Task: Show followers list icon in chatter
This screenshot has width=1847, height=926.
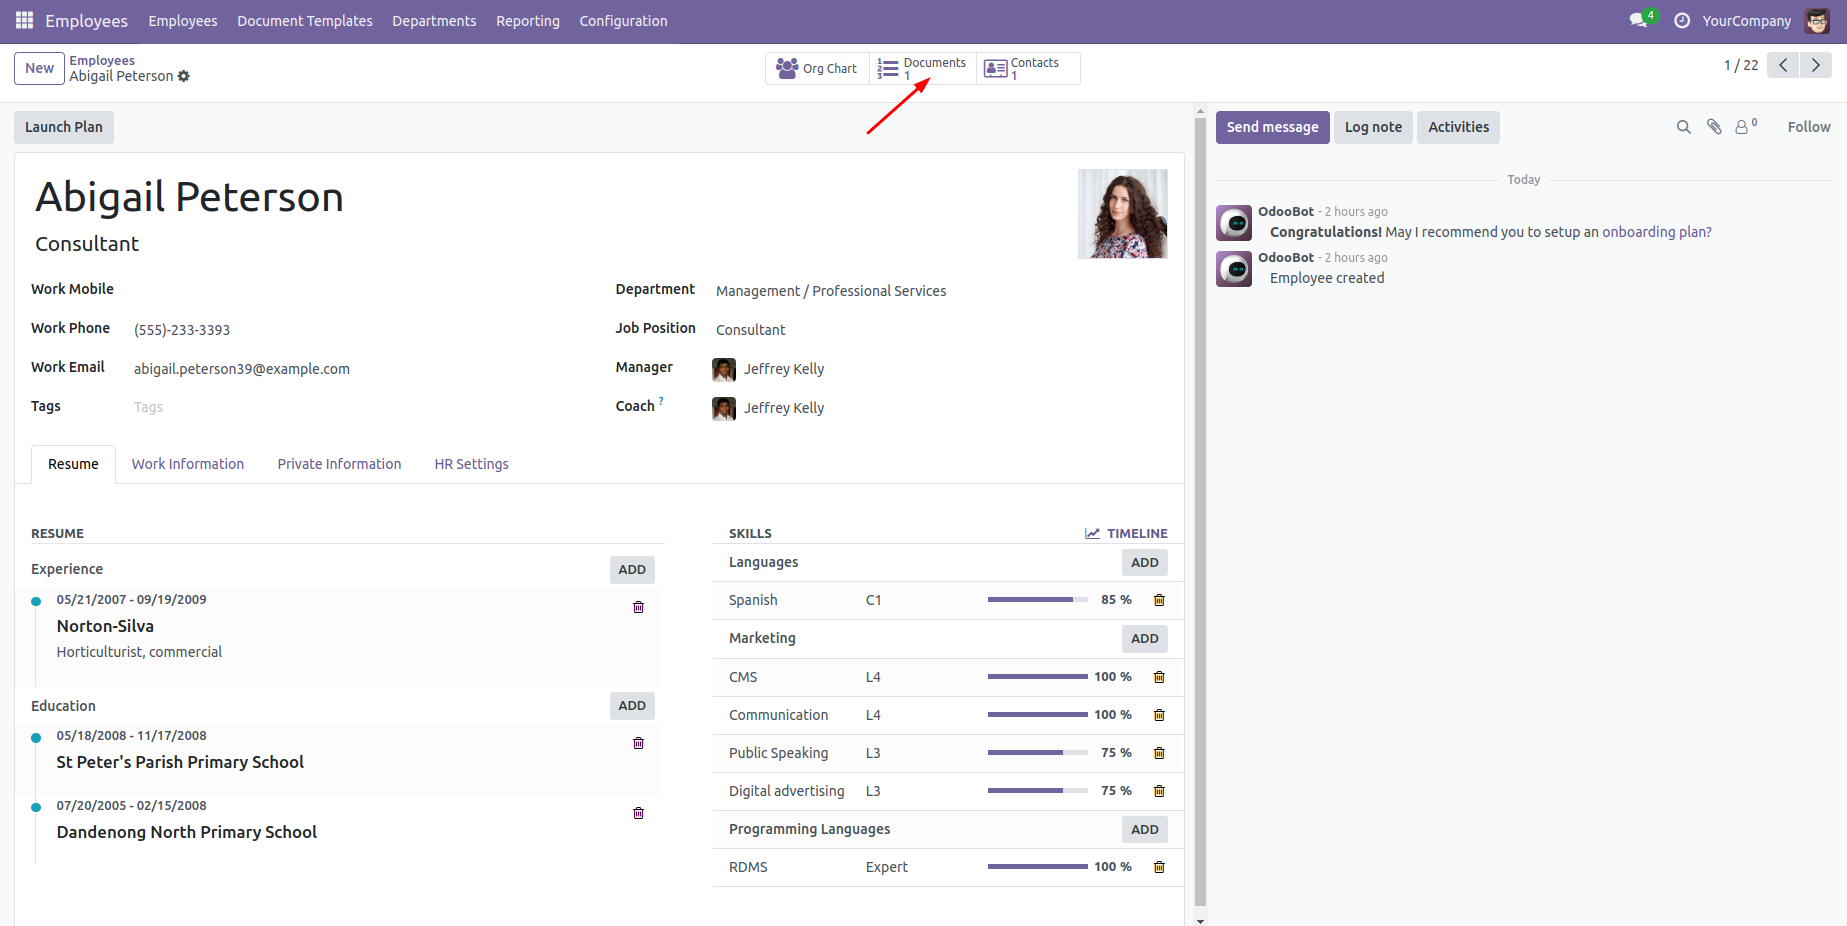Action: (1744, 127)
